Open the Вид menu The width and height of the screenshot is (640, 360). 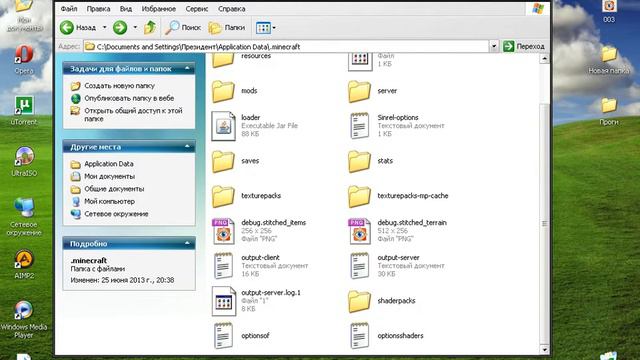pos(126,9)
